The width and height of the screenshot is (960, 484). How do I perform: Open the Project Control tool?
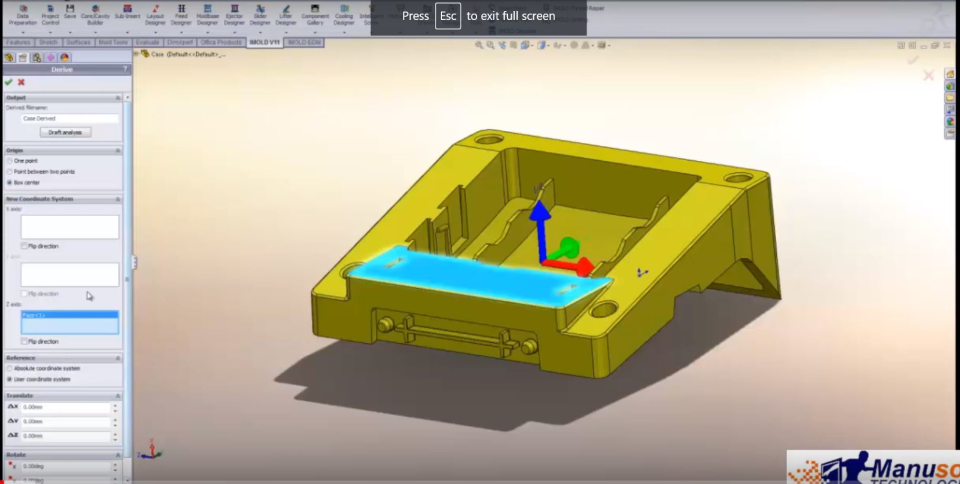[50, 15]
